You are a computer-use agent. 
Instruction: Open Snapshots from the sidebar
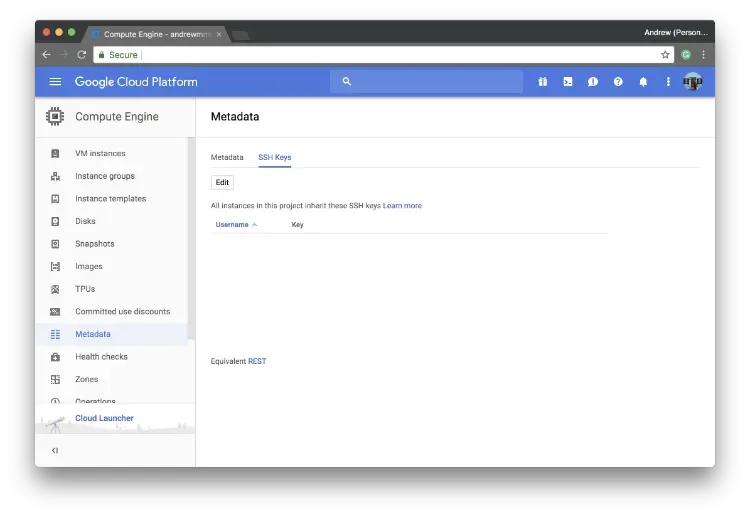point(95,244)
